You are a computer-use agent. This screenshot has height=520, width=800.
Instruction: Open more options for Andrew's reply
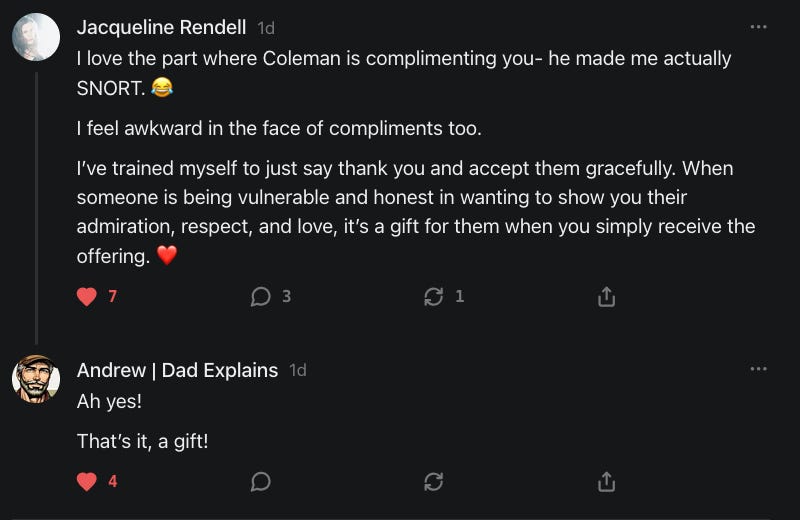(758, 369)
